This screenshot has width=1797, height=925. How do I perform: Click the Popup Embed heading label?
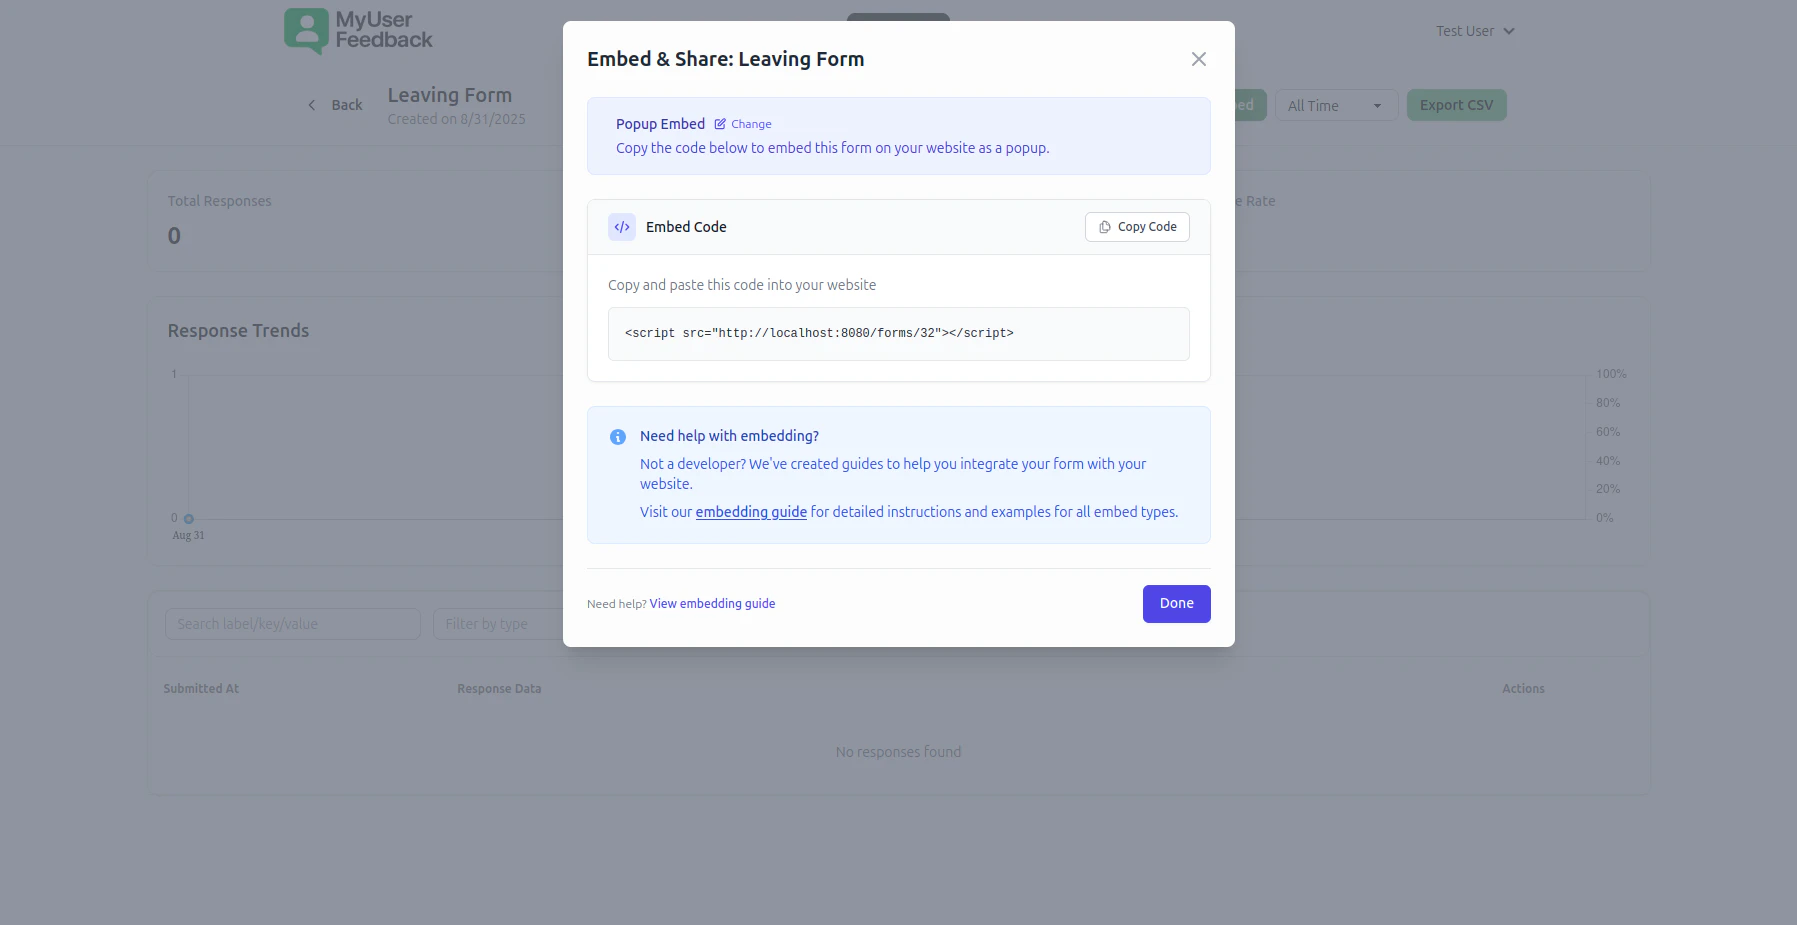coord(660,124)
